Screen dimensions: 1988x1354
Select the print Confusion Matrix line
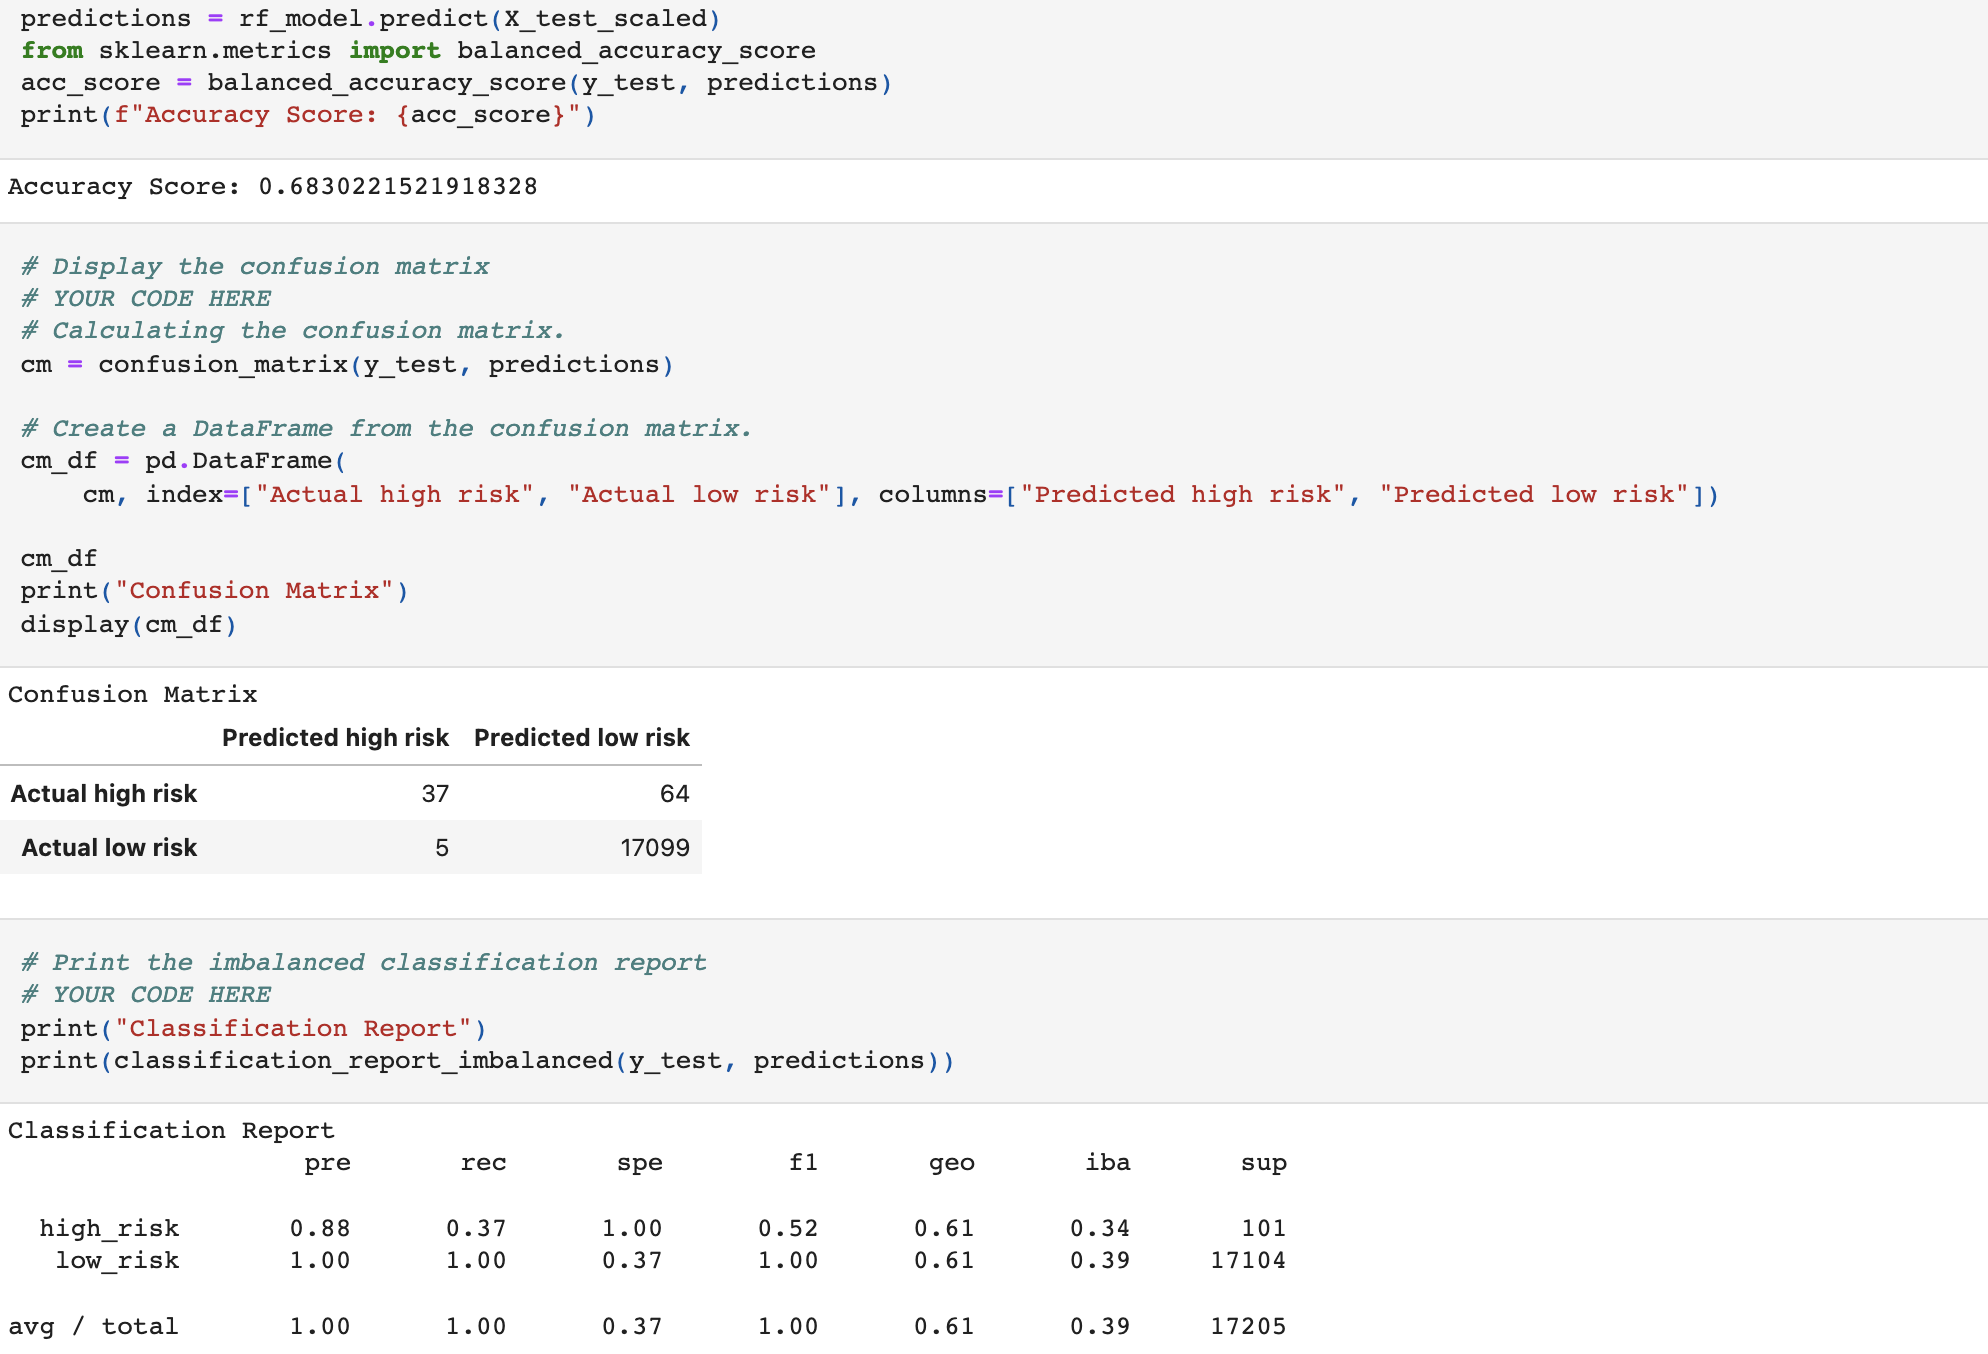[213, 590]
